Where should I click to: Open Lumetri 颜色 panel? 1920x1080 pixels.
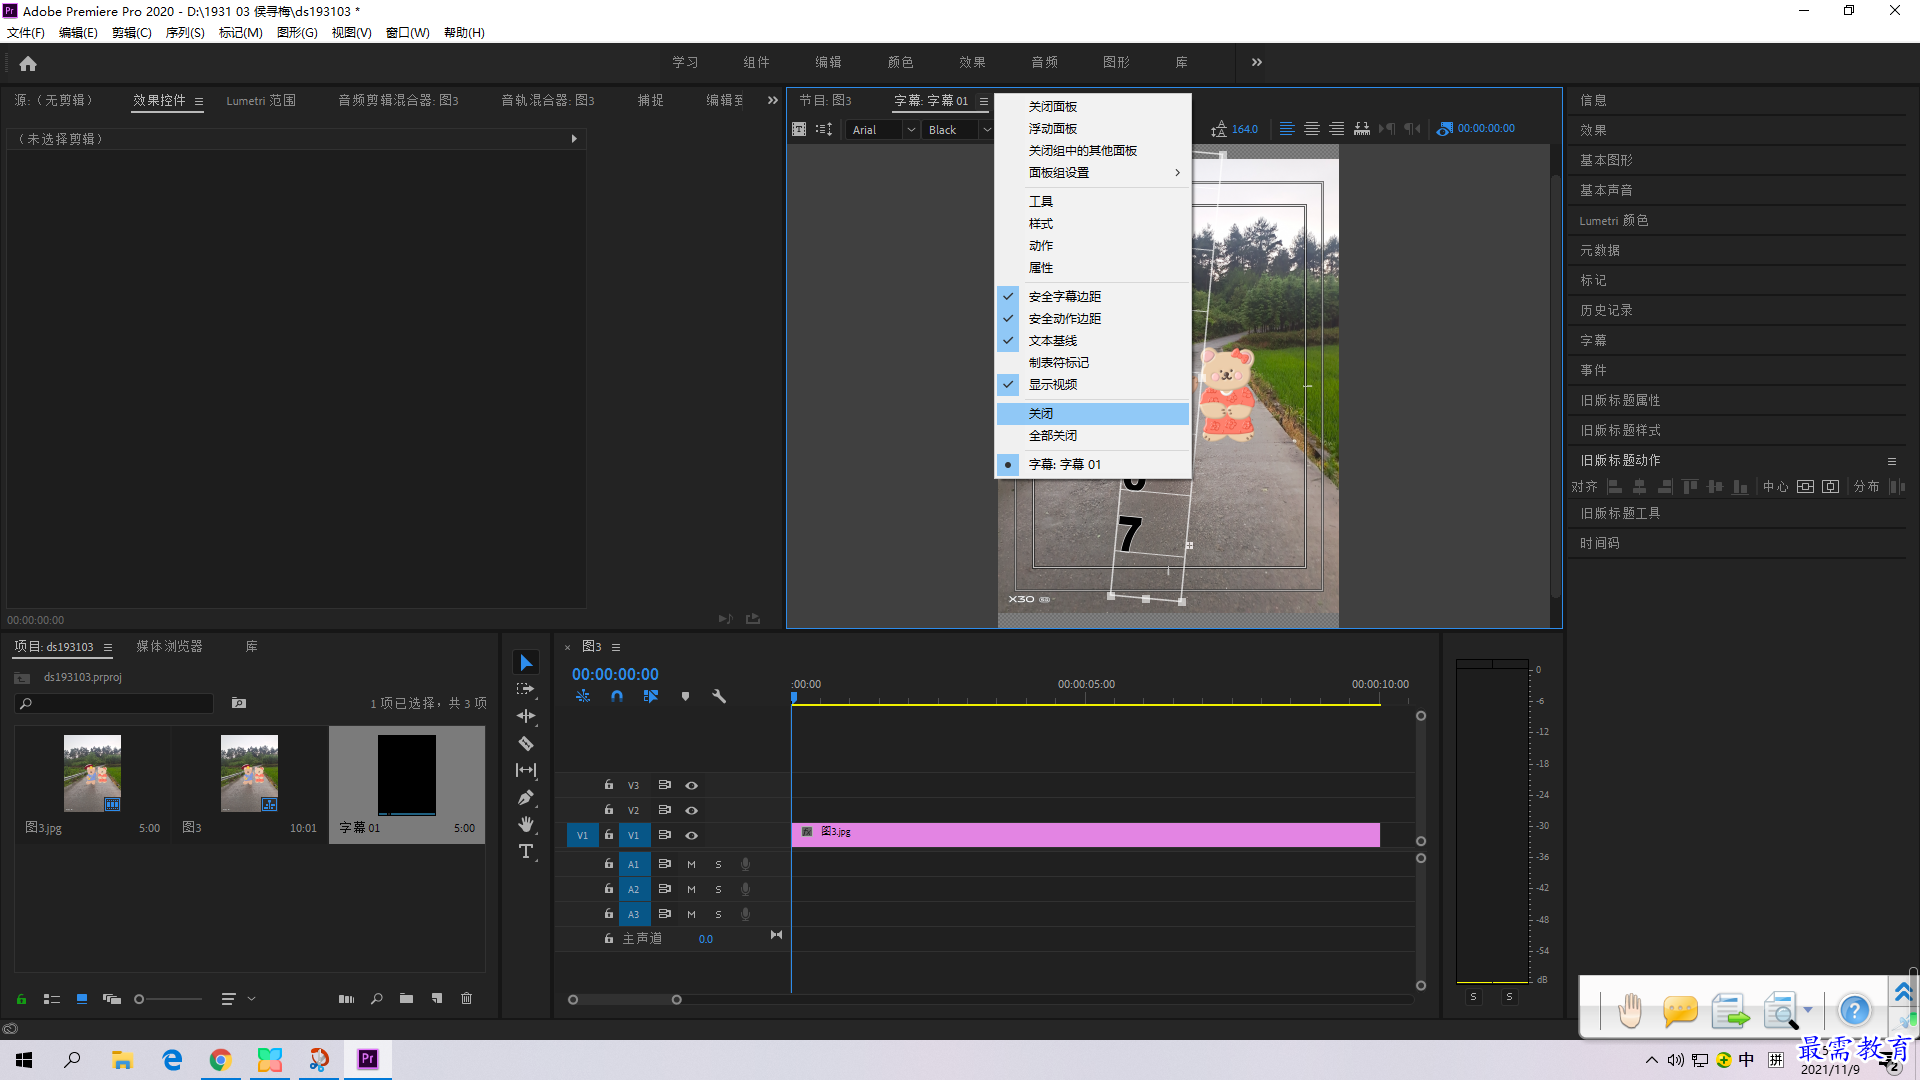1614,220
